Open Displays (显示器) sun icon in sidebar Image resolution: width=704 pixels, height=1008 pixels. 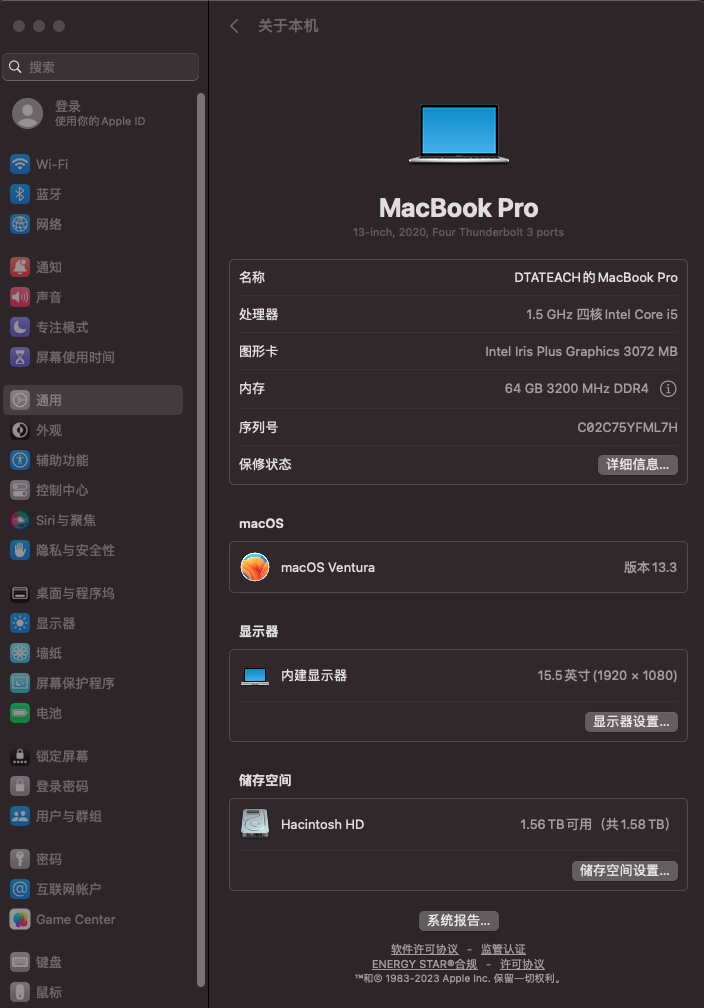[20, 623]
